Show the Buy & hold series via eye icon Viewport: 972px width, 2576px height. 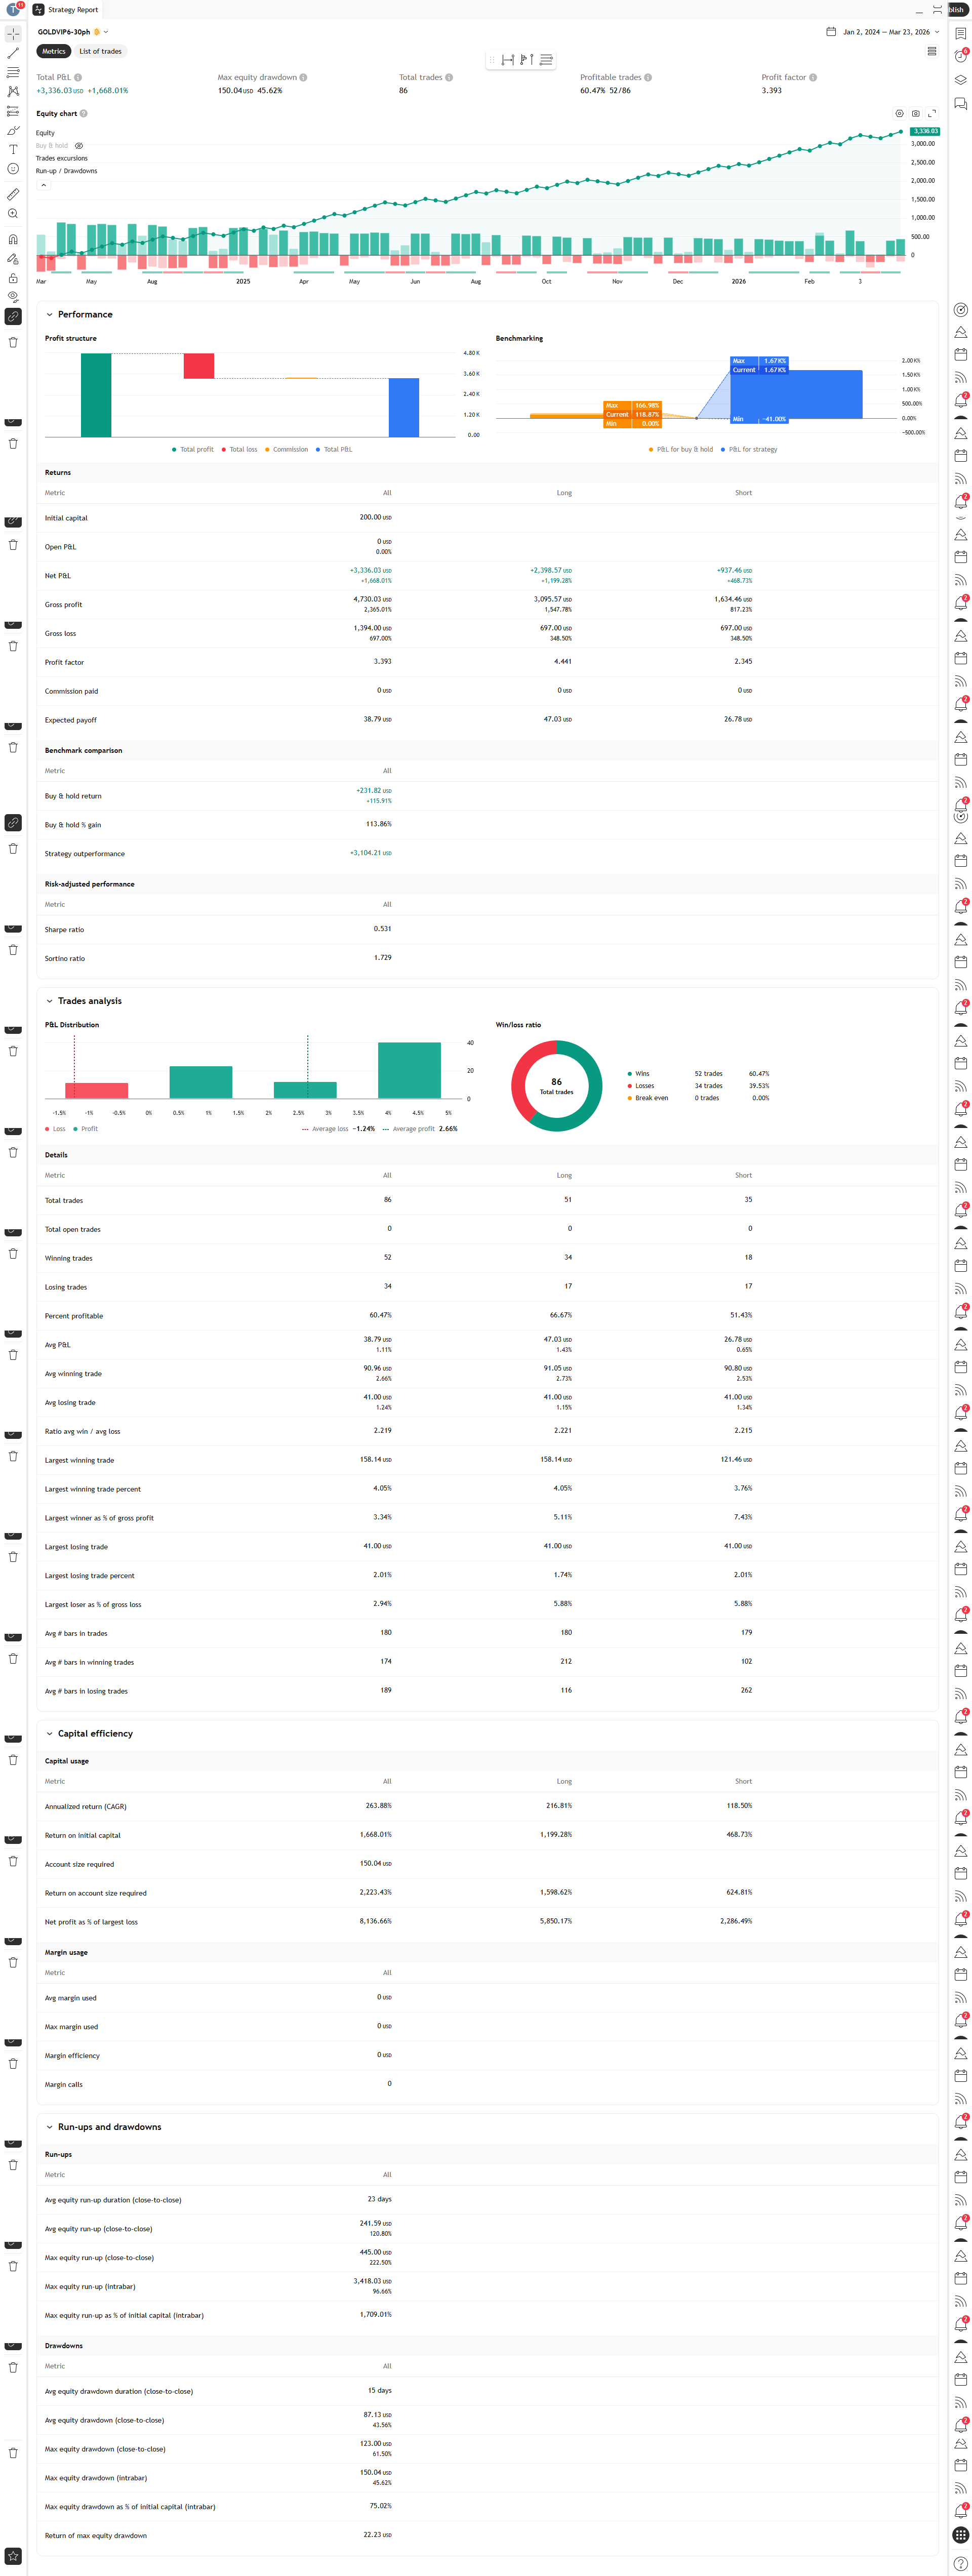(79, 146)
